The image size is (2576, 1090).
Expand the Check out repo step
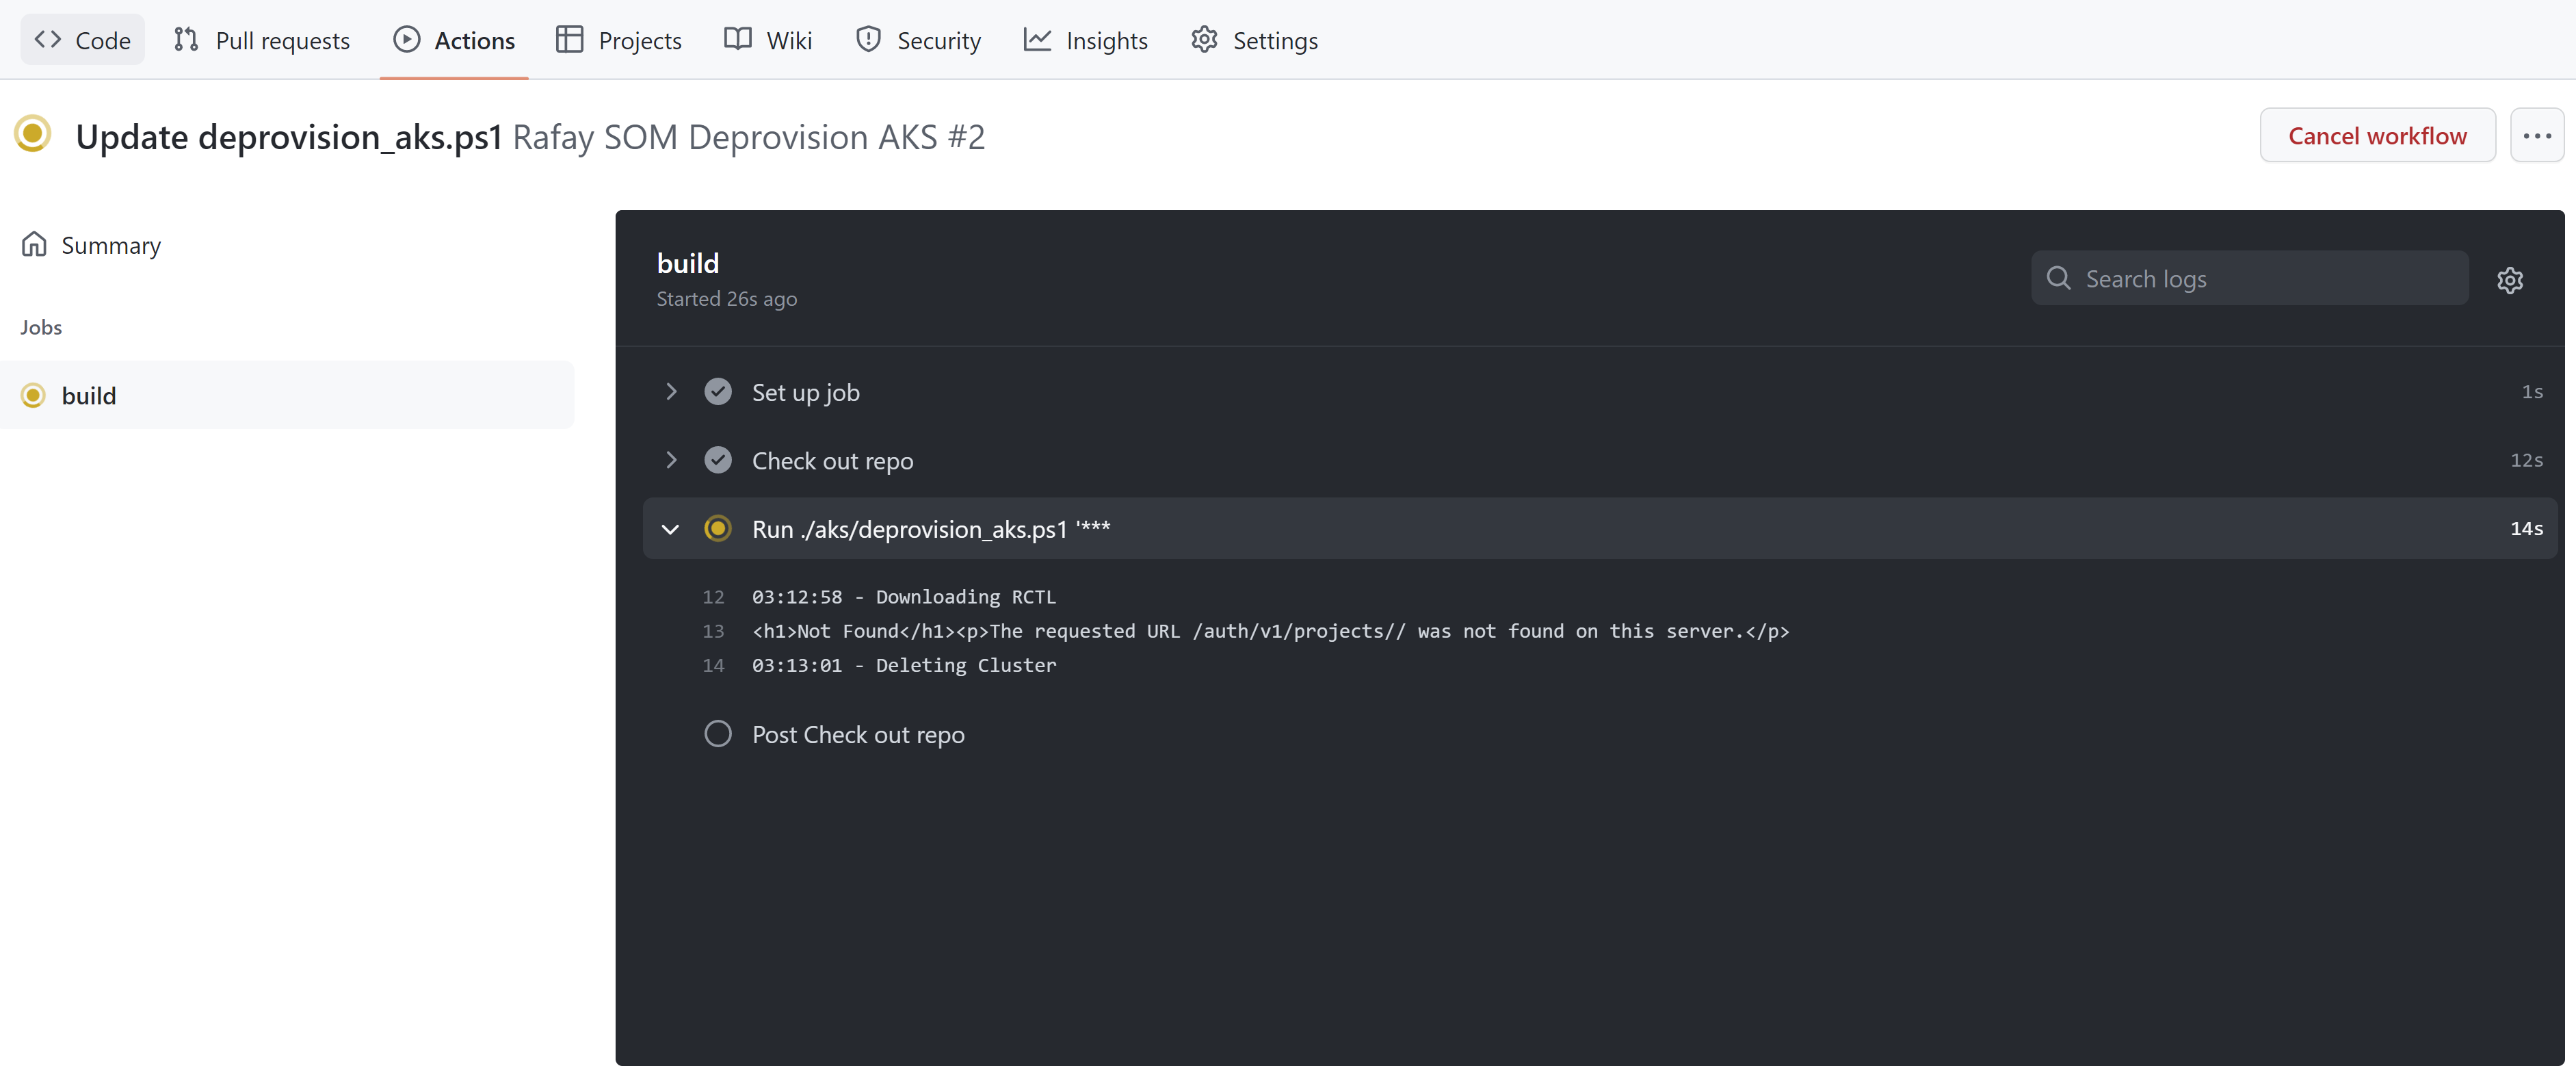click(x=669, y=458)
